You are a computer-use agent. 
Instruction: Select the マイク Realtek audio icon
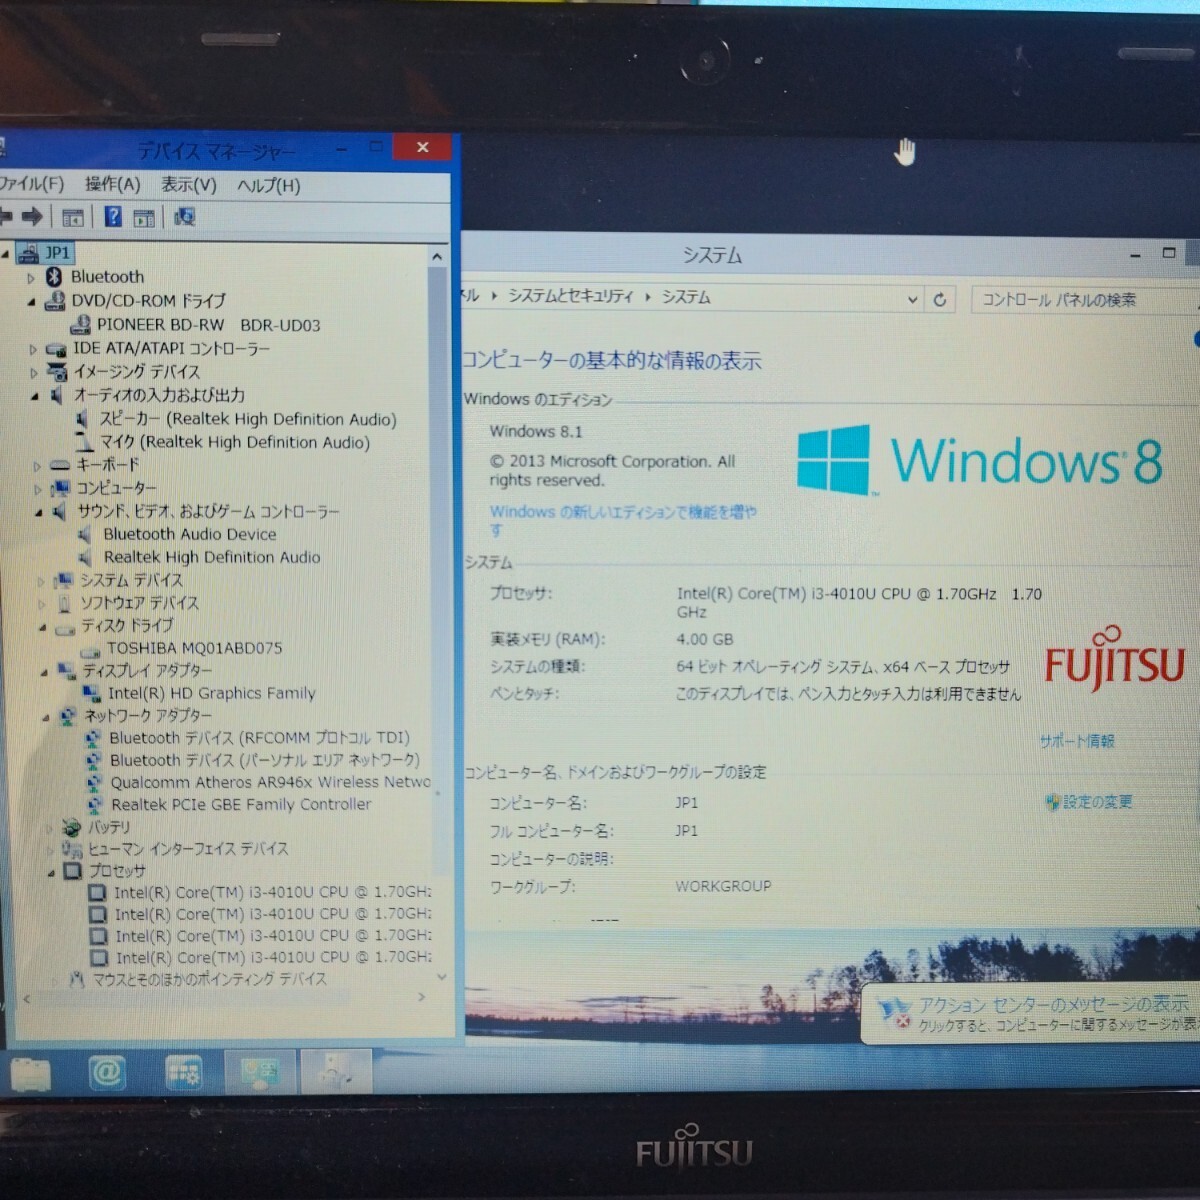[x=84, y=443]
